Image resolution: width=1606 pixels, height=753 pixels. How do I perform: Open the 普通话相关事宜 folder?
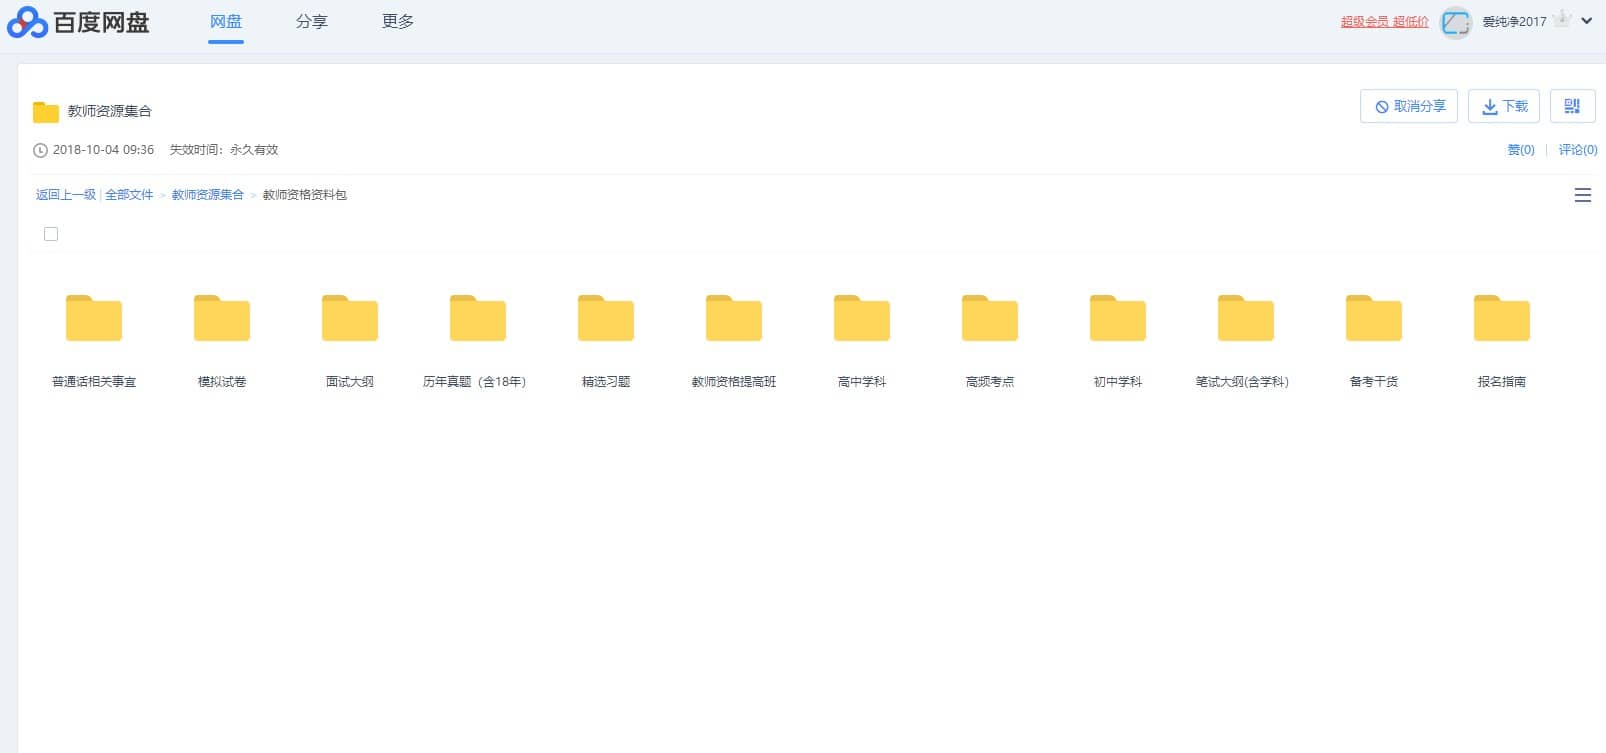click(x=94, y=319)
